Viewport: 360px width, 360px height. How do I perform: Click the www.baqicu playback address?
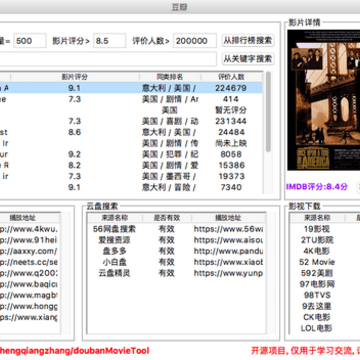click(29, 284)
